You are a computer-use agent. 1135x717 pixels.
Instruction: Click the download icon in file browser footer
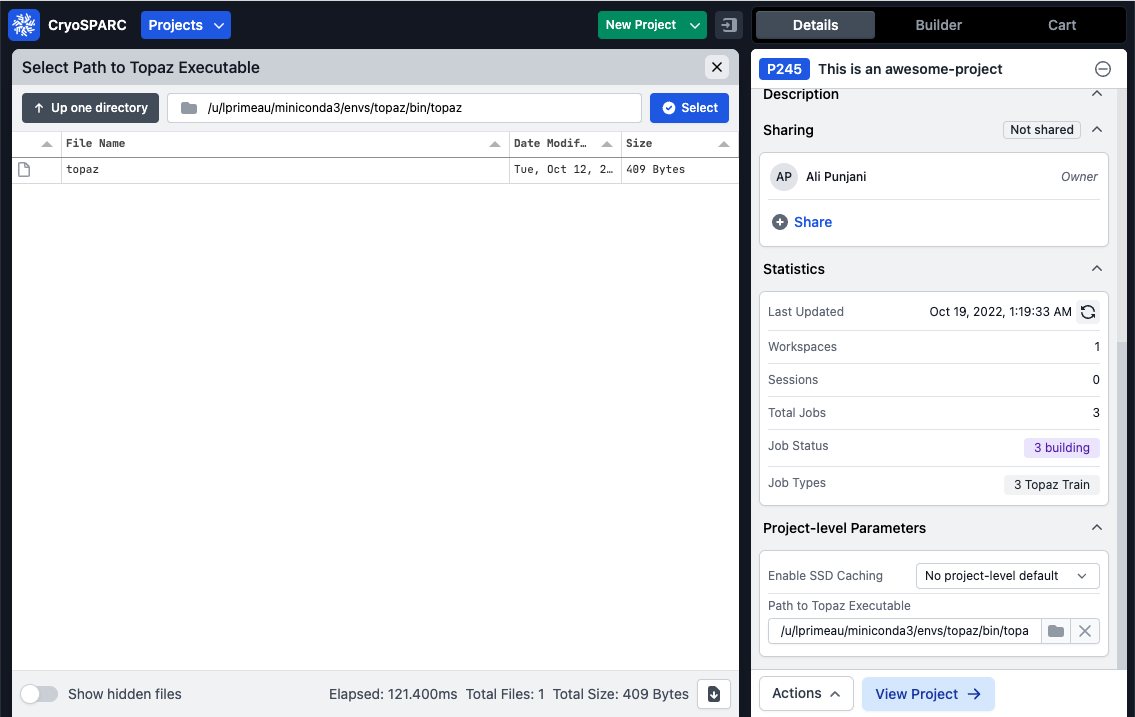coord(714,694)
